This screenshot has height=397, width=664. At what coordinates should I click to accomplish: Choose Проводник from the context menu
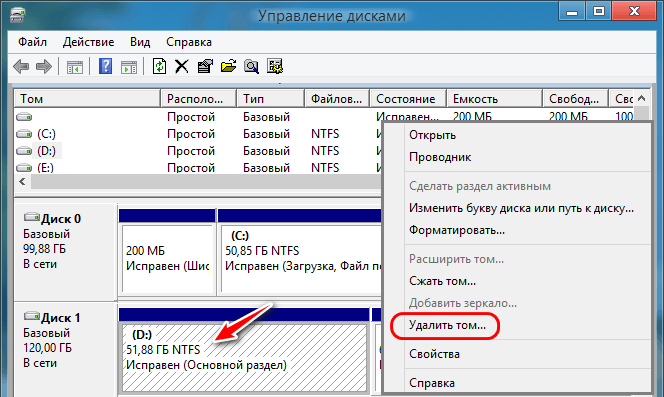(x=440, y=157)
